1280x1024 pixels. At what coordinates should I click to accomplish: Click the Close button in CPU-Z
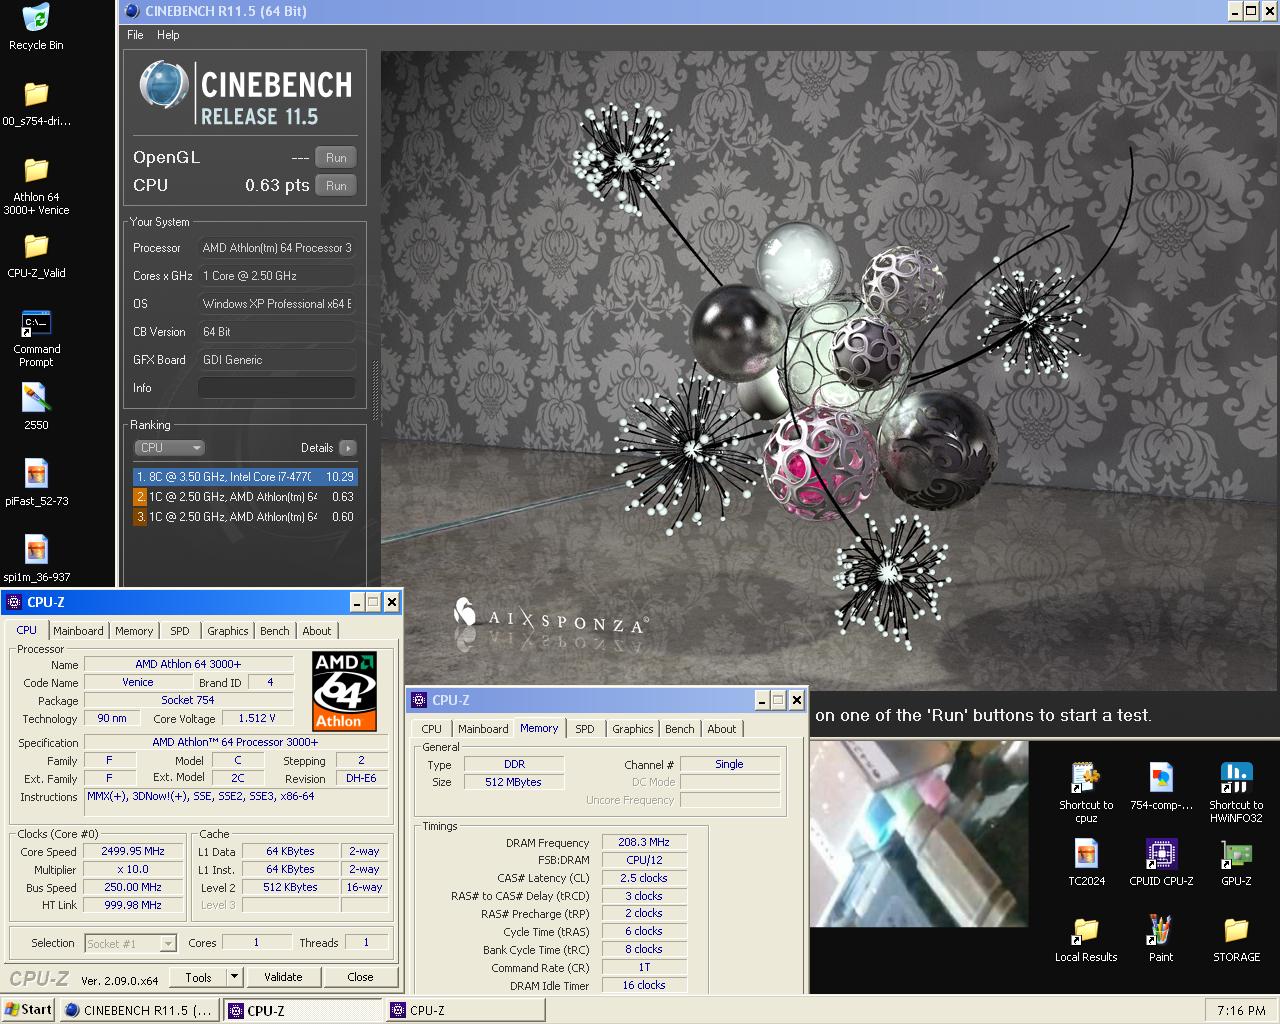(x=361, y=977)
